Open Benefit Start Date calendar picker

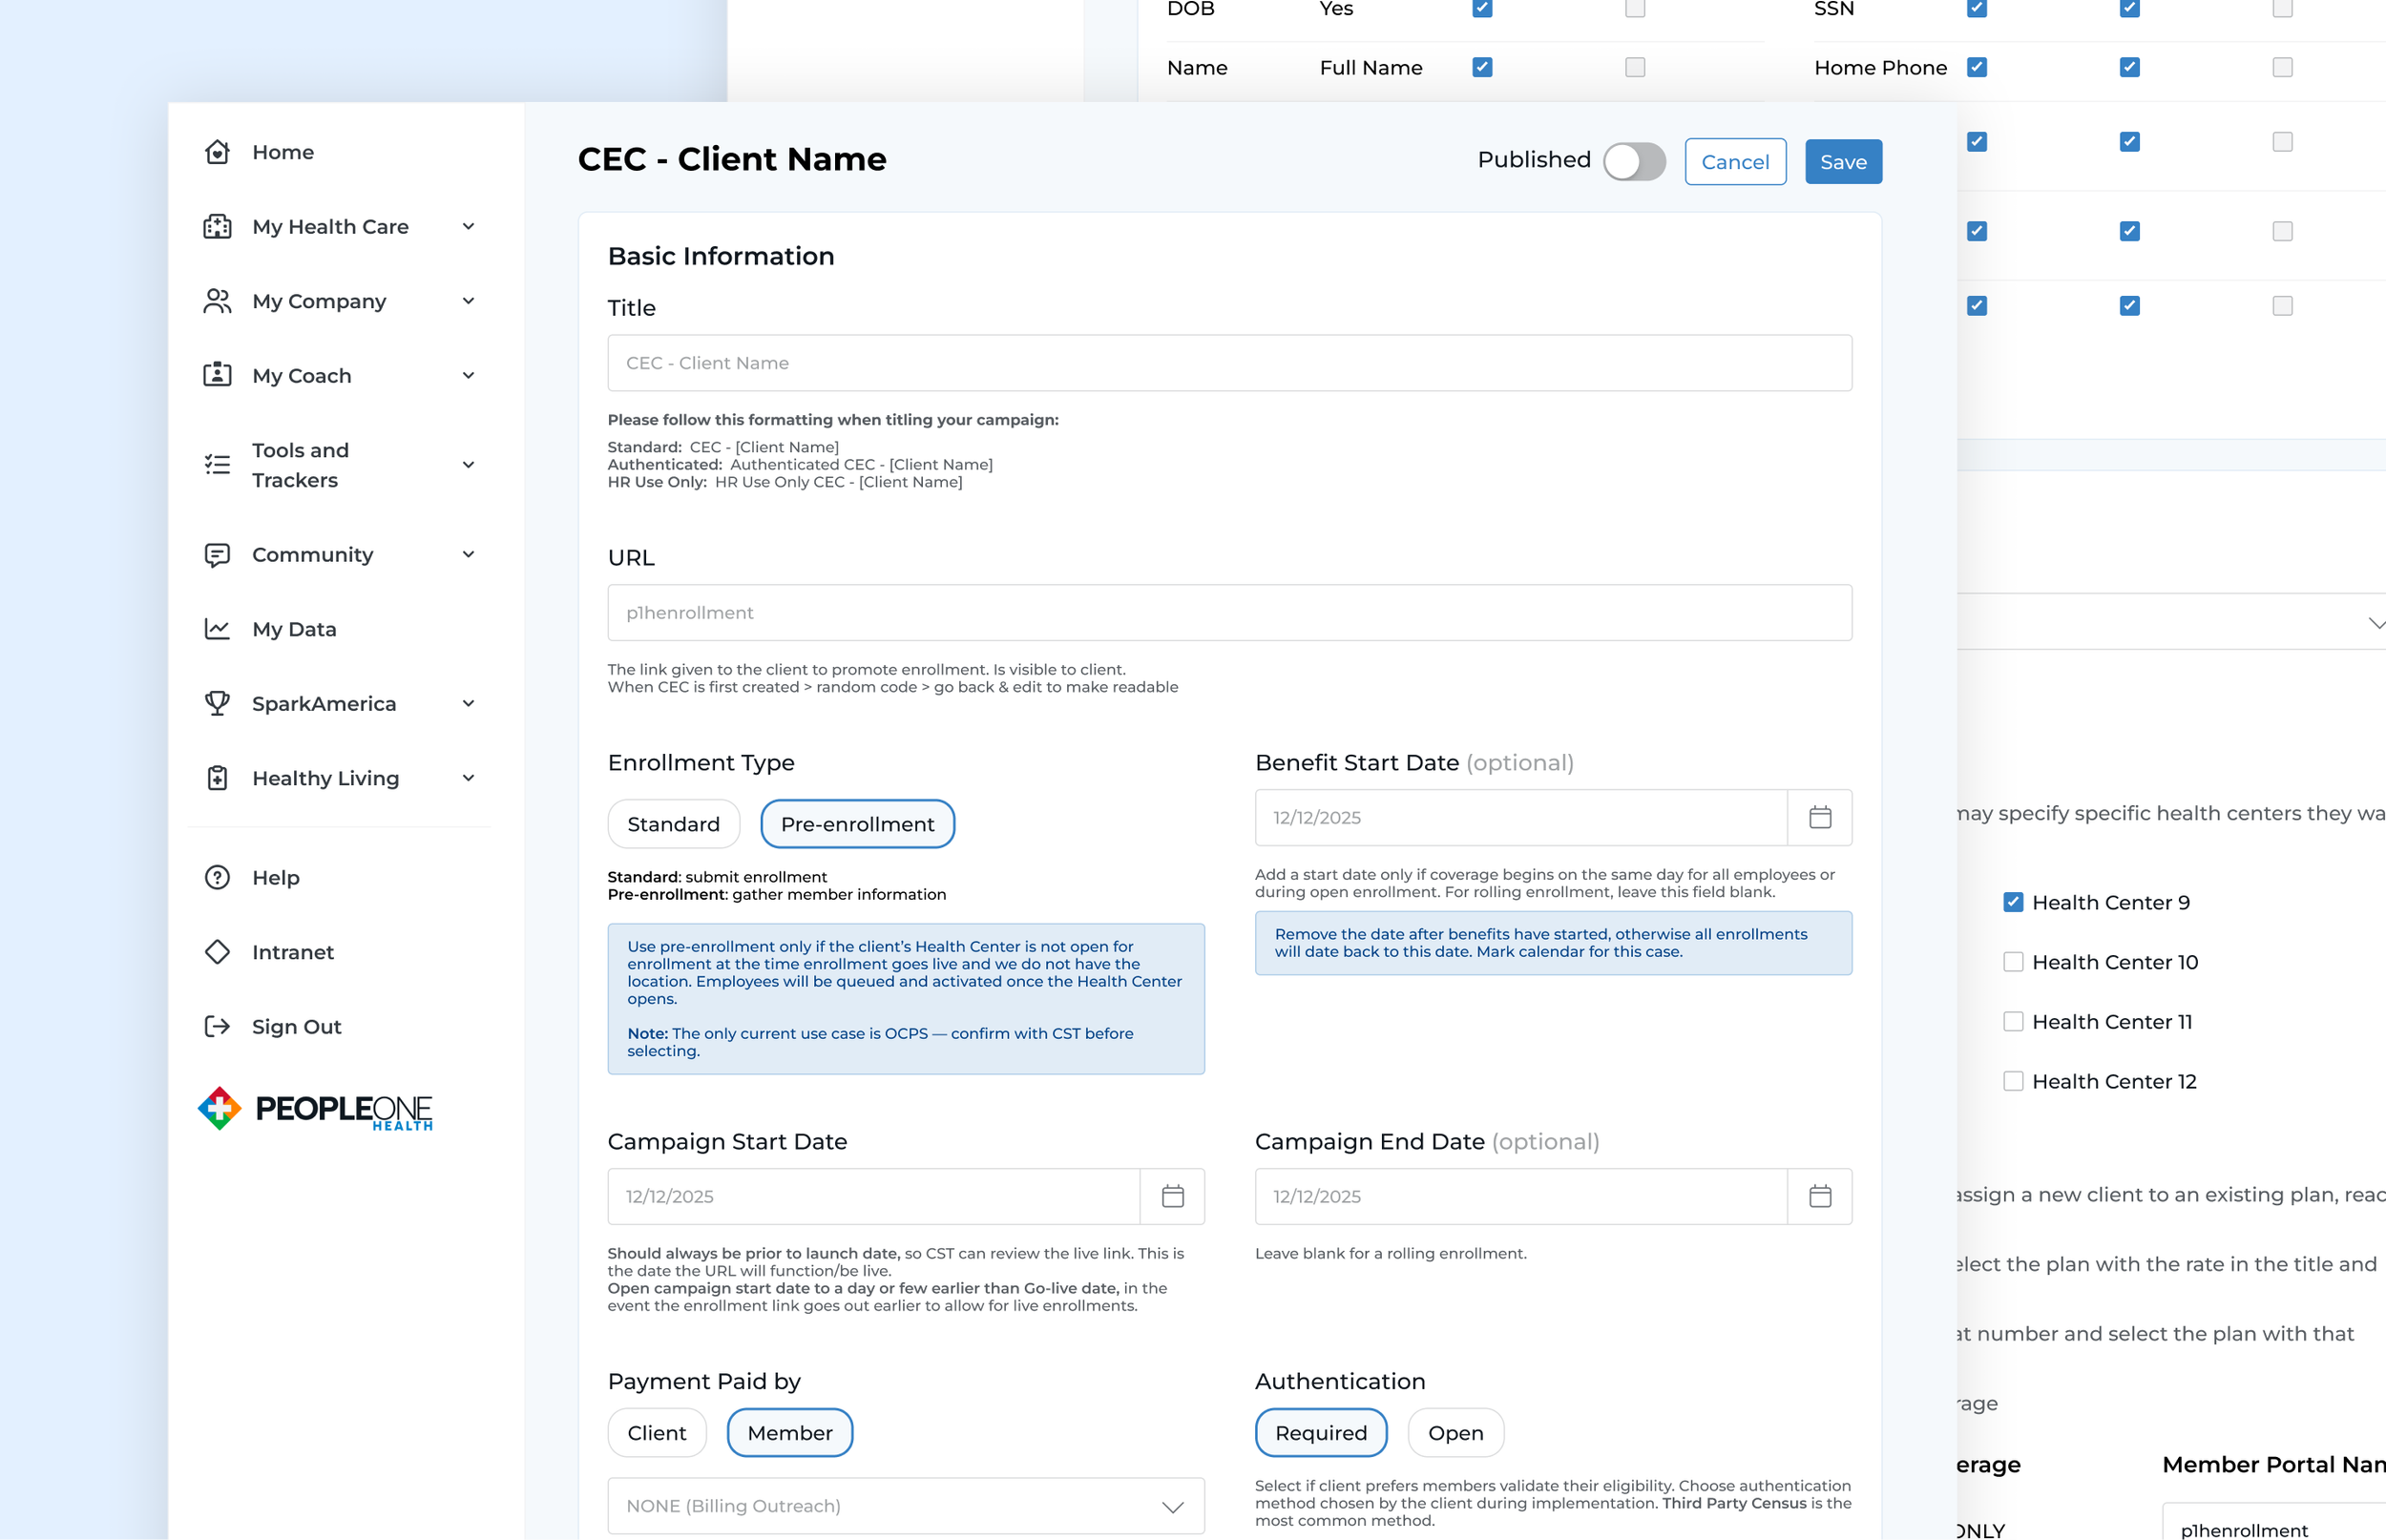click(x=1819, y=817)
